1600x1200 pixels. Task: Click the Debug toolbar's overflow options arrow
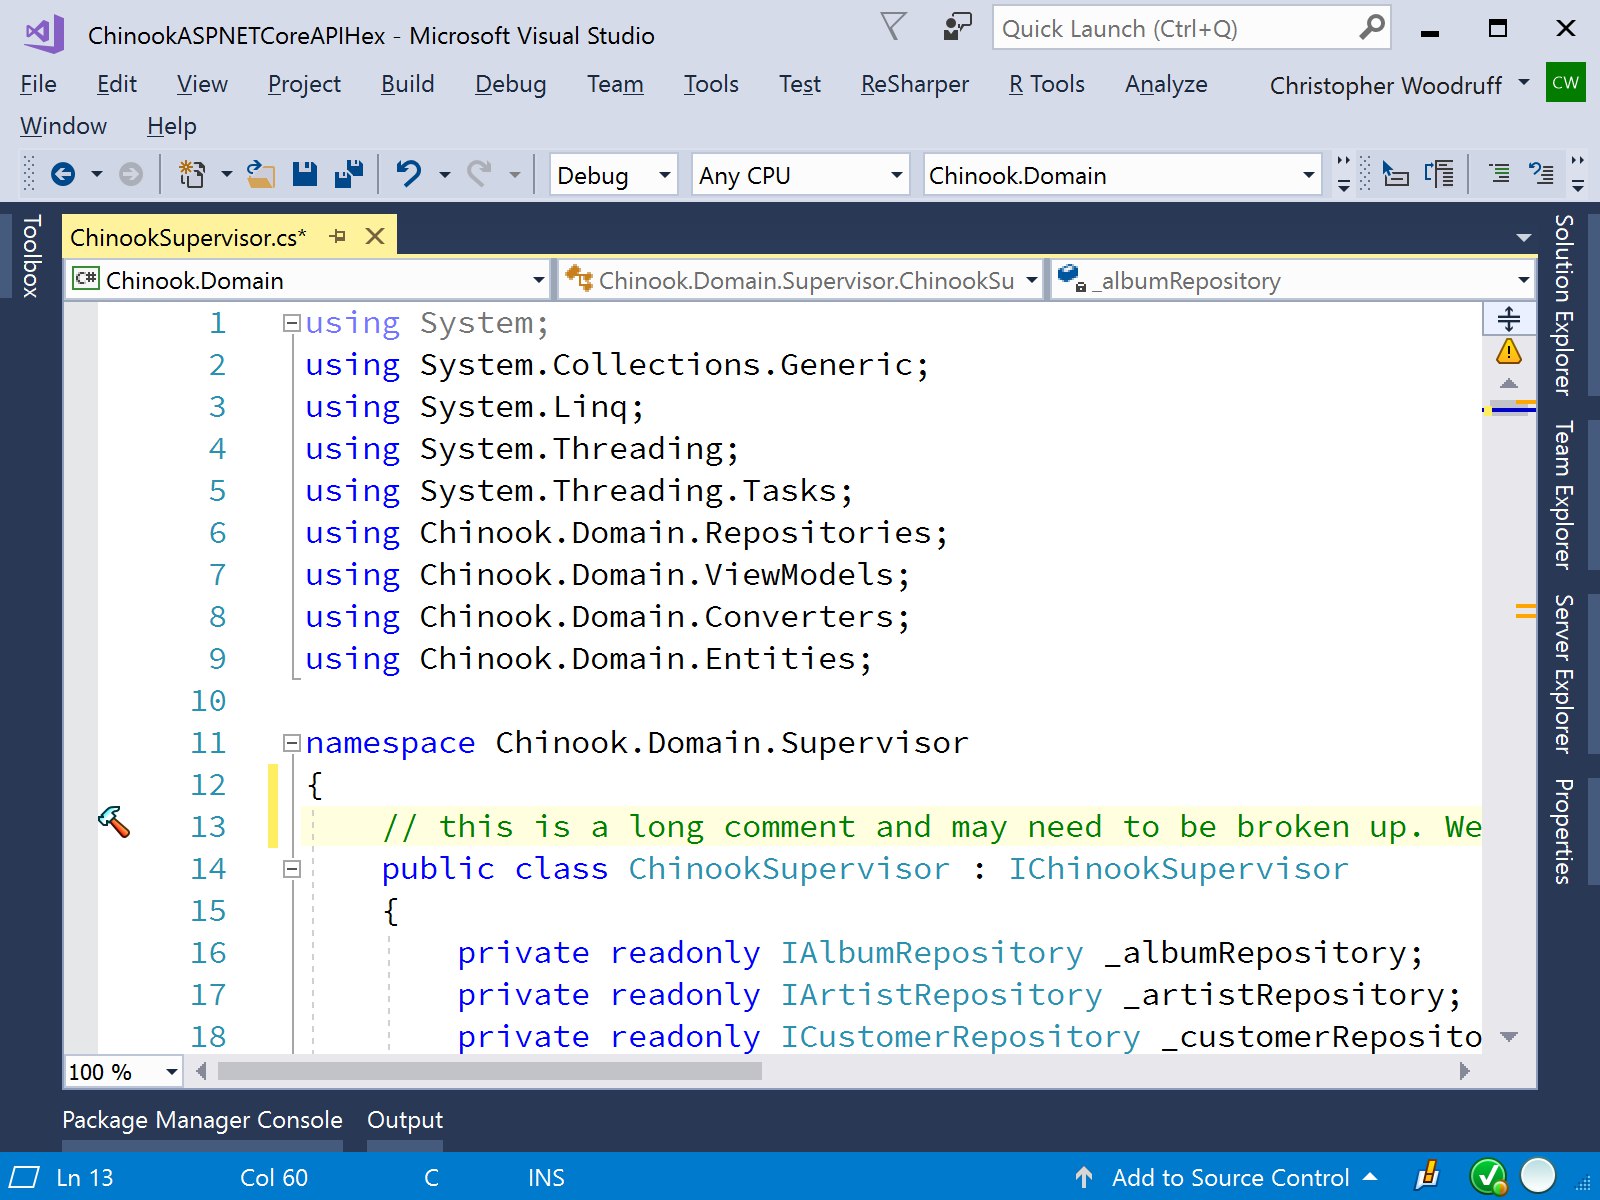(x=1343, y=175)
